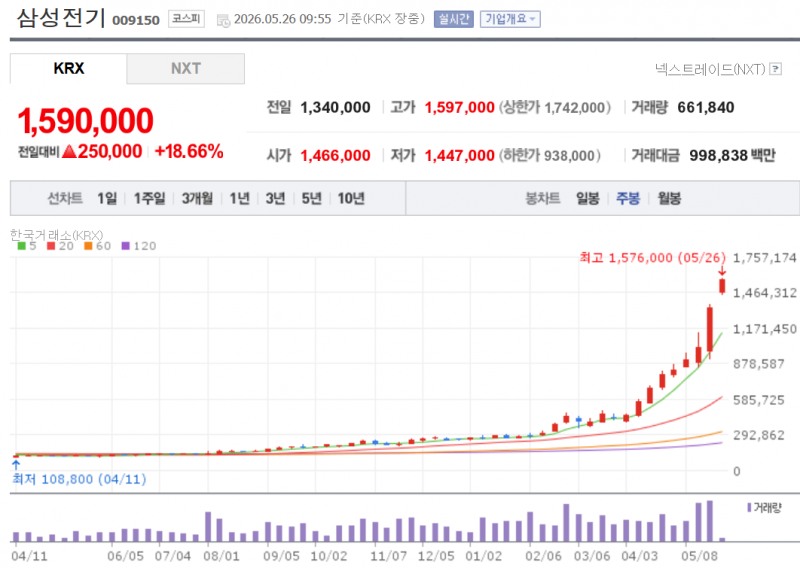Click the 최저 108,800 (04/11) label
Image resolution: width=800 pixels, height=568 pixels.
click(x=79, y=479)
